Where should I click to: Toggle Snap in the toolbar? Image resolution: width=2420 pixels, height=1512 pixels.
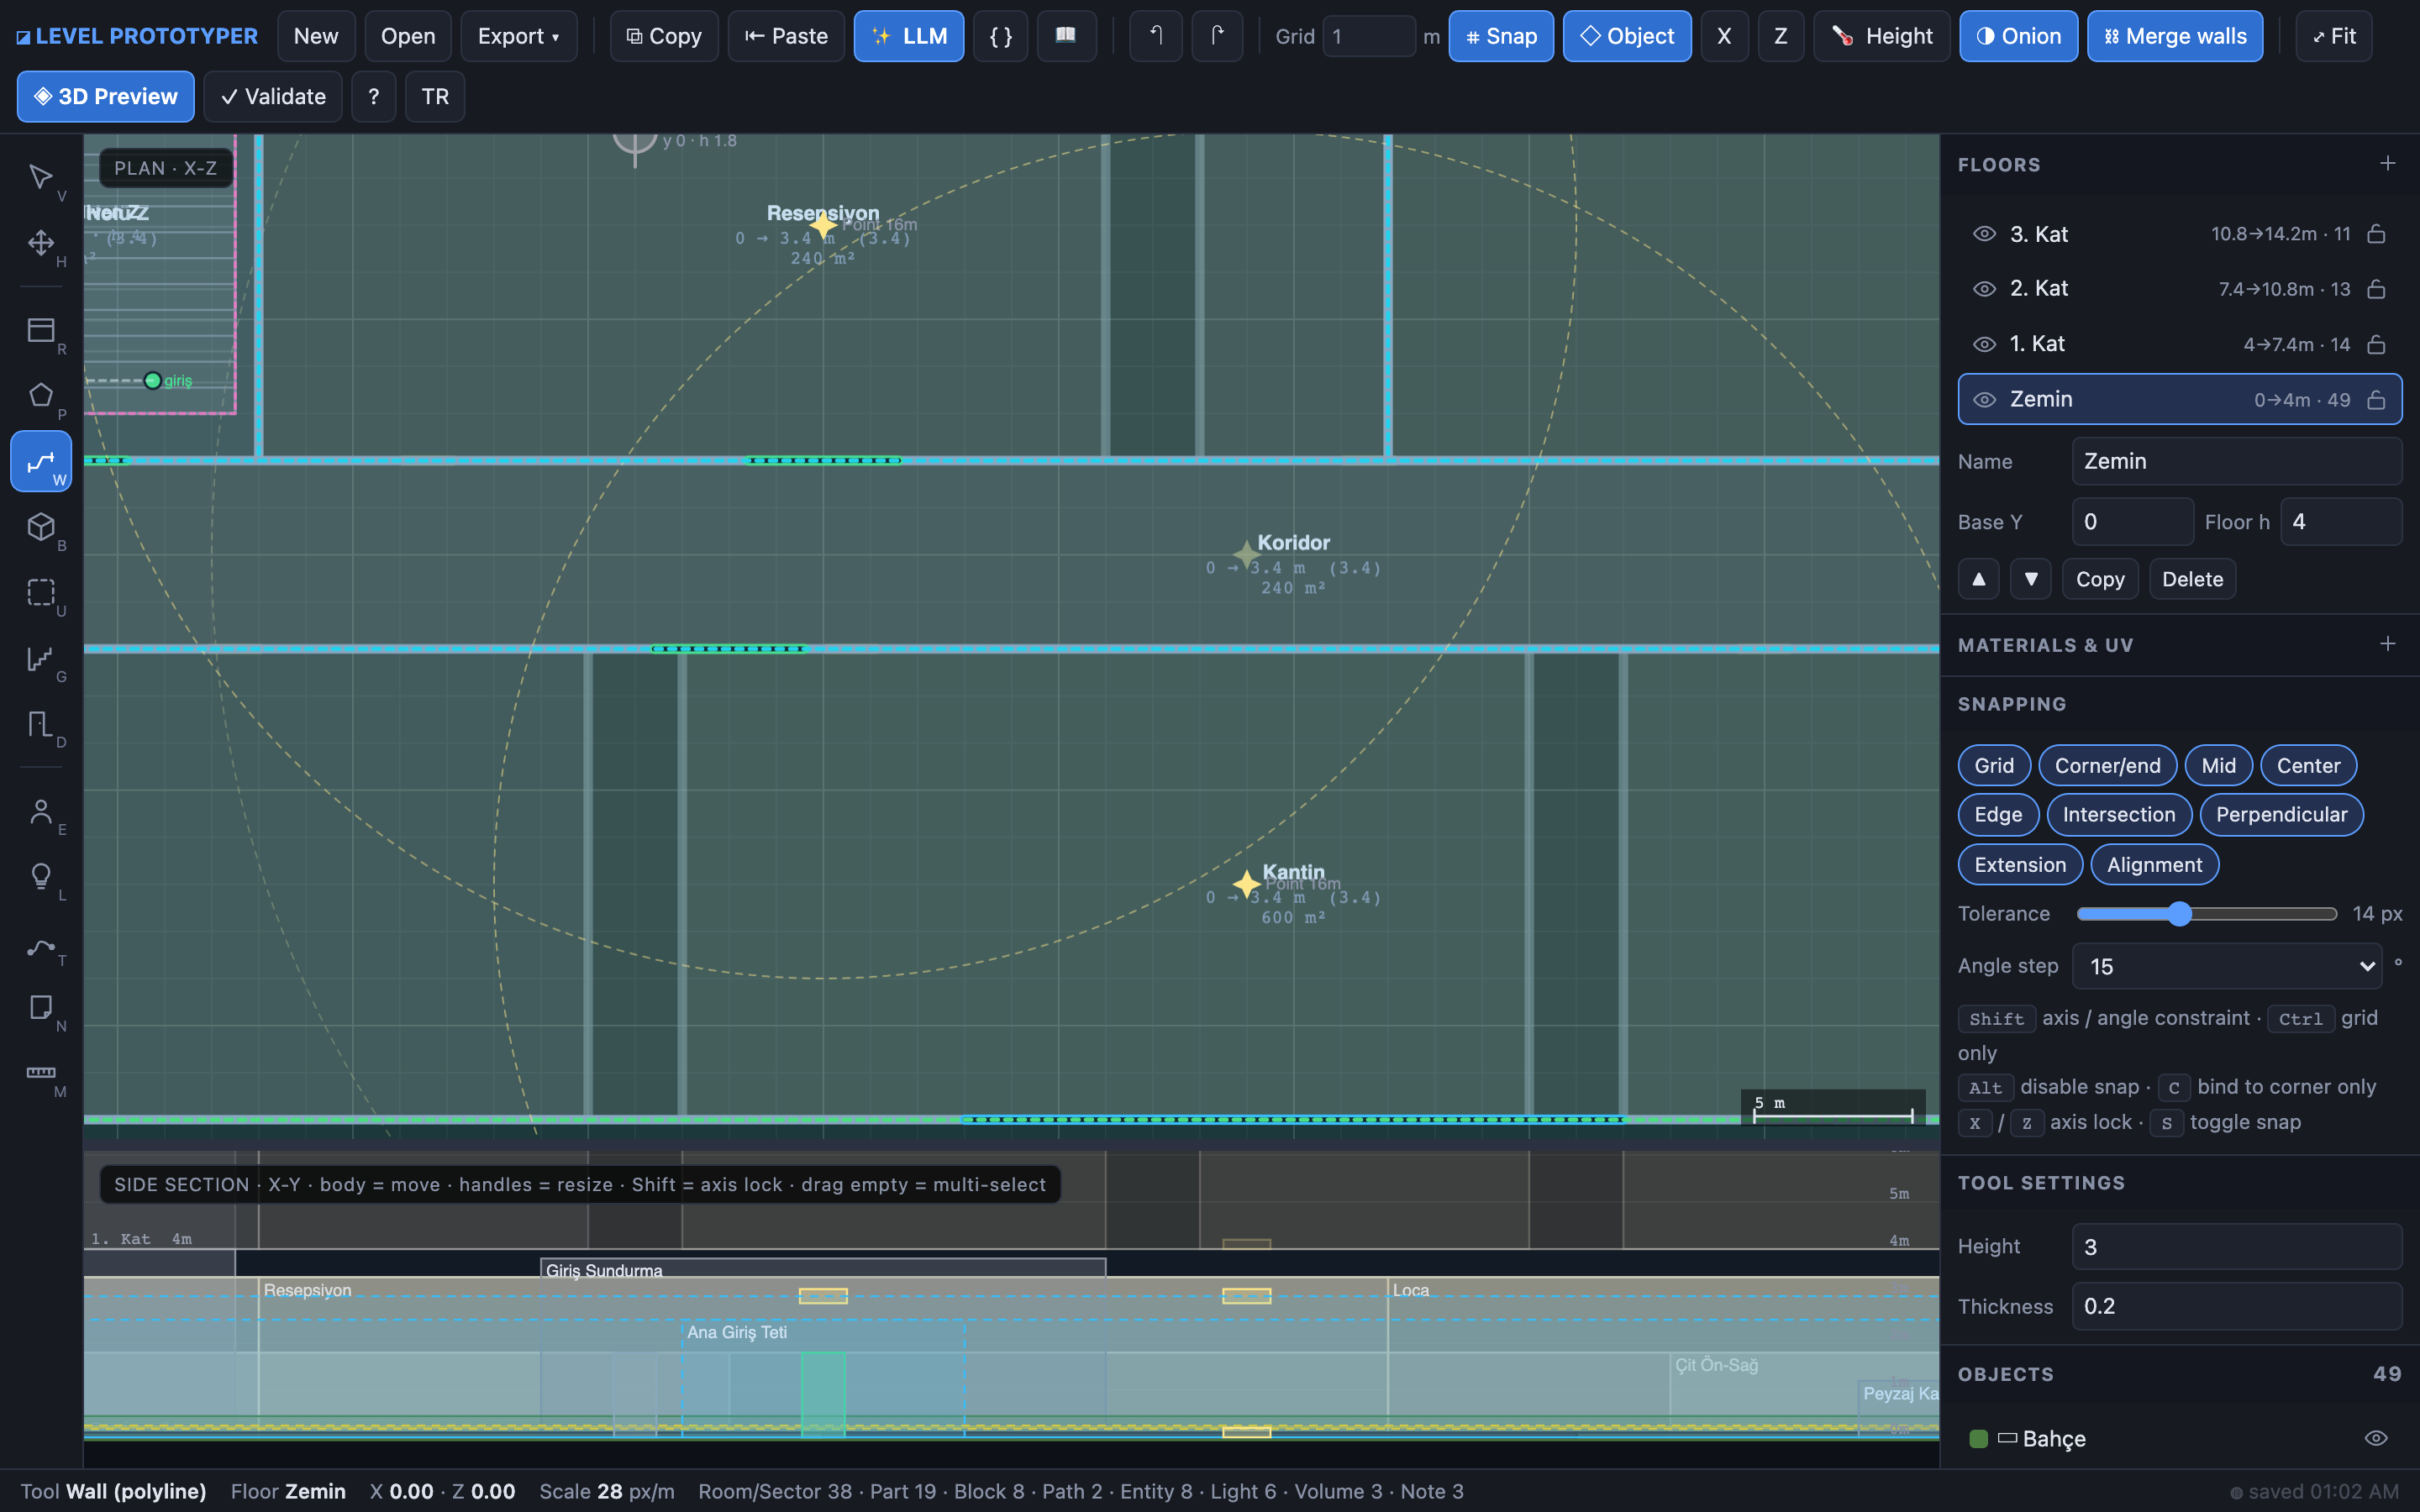tap(1500, 36)
